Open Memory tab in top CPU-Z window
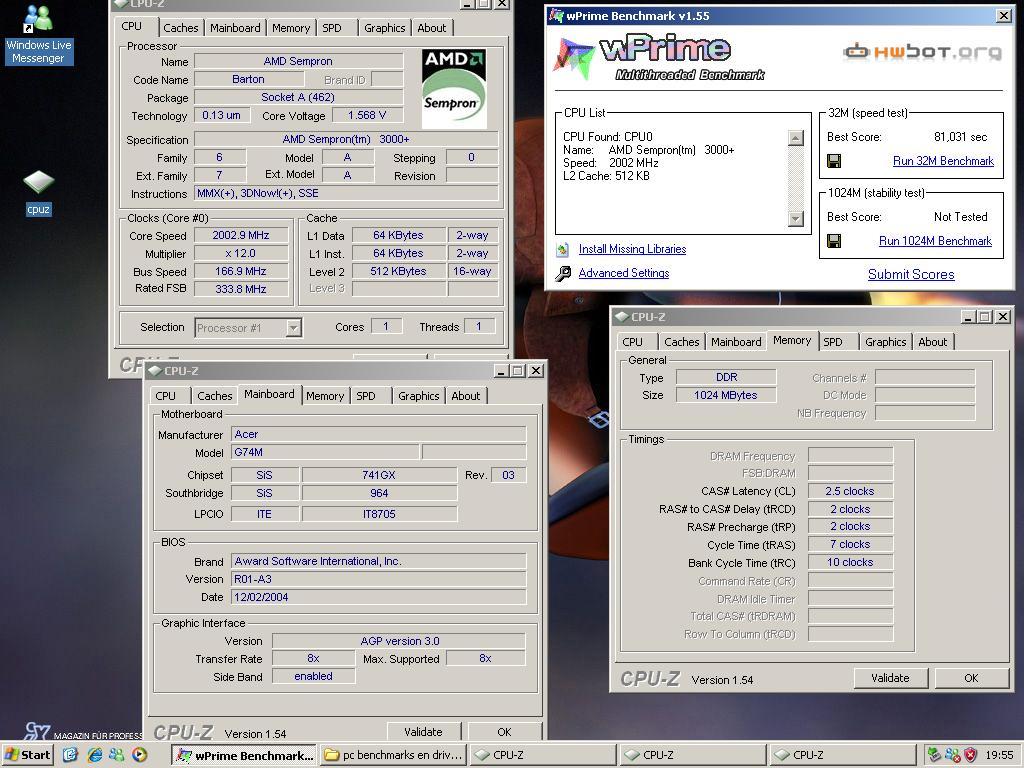The image size is (1024, 768). click(291, 28)
